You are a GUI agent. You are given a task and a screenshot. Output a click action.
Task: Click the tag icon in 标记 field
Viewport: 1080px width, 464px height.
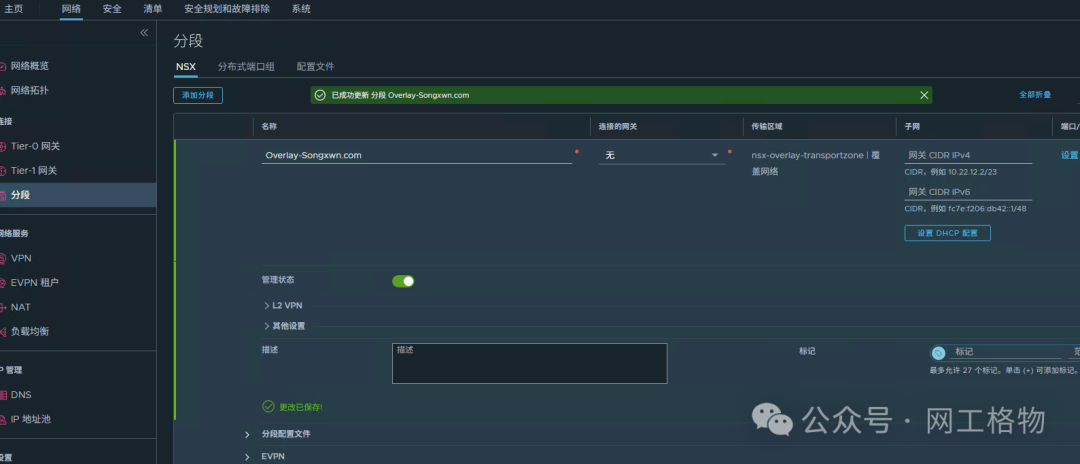coord(938,353)
